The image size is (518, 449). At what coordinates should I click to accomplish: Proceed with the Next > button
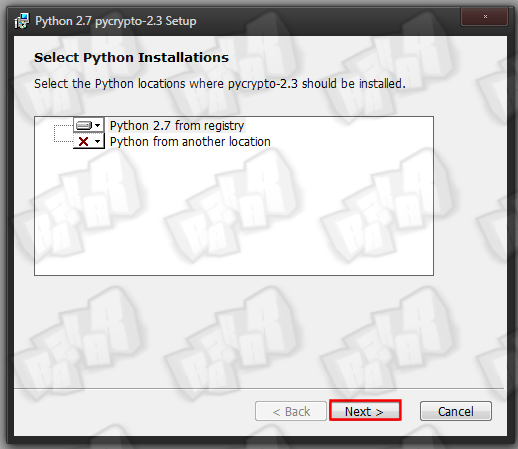tap(365, 411)
